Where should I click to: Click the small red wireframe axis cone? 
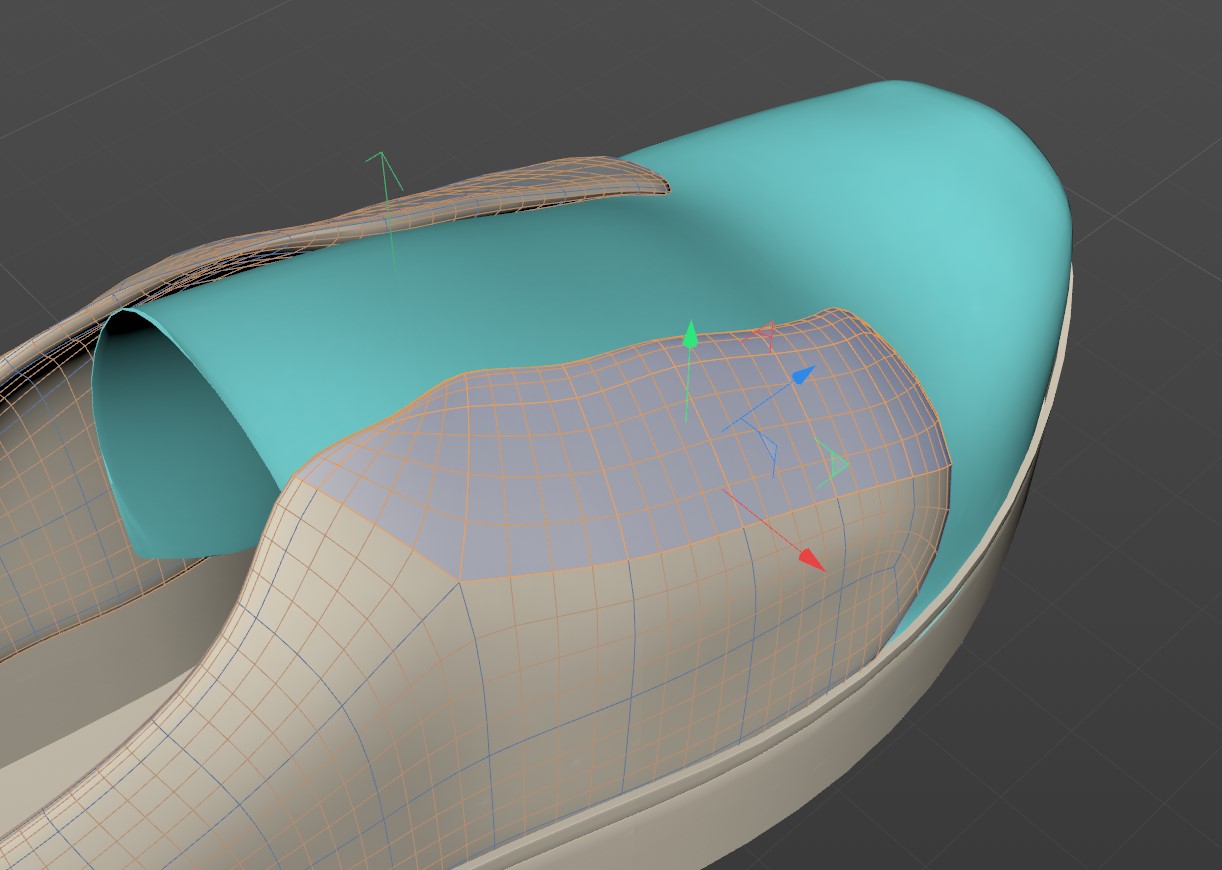pos(766,334)
